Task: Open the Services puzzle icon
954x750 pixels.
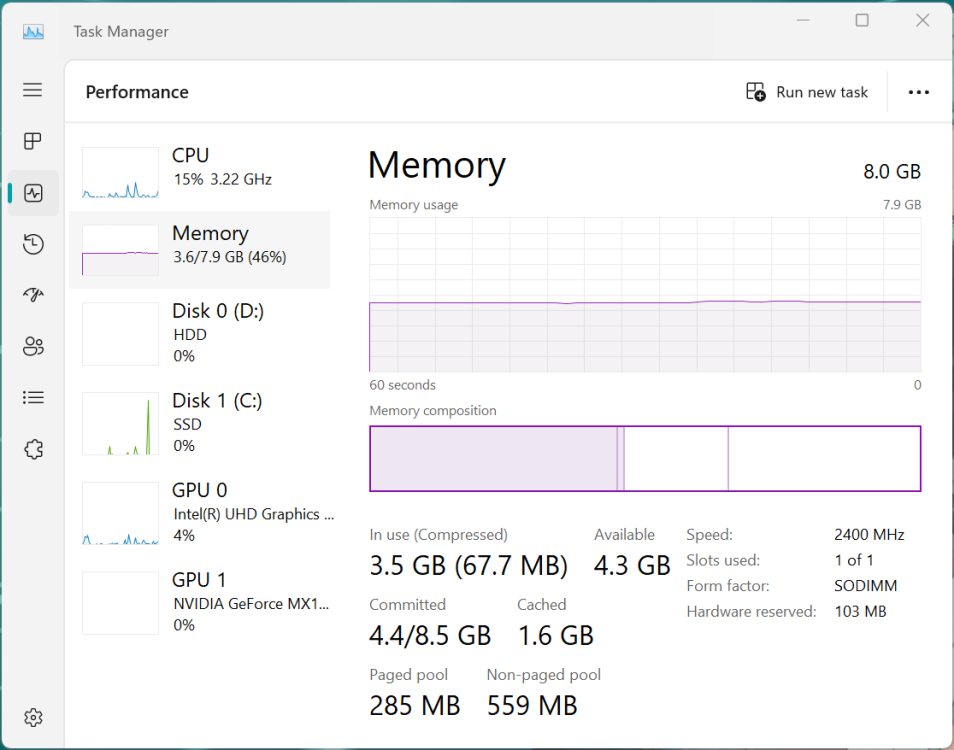Action: pyautogui.click(x=33, y=449)
